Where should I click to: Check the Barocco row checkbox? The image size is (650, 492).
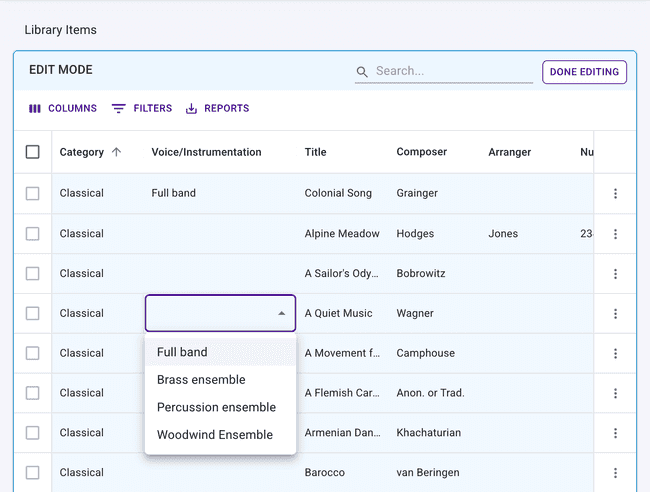click(x=33, y=473)
